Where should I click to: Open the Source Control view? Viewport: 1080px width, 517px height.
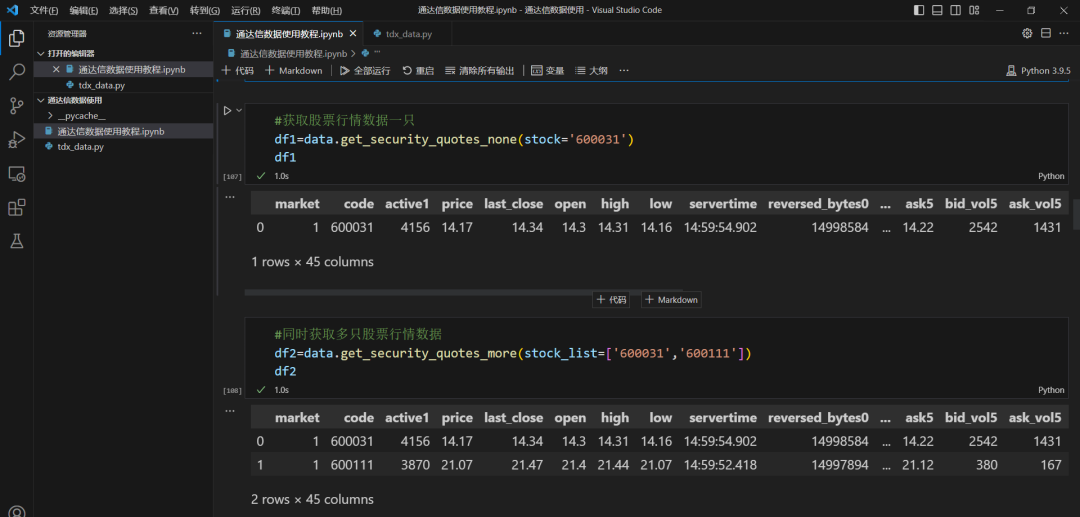pyautogui.click(x=17, y=106)
